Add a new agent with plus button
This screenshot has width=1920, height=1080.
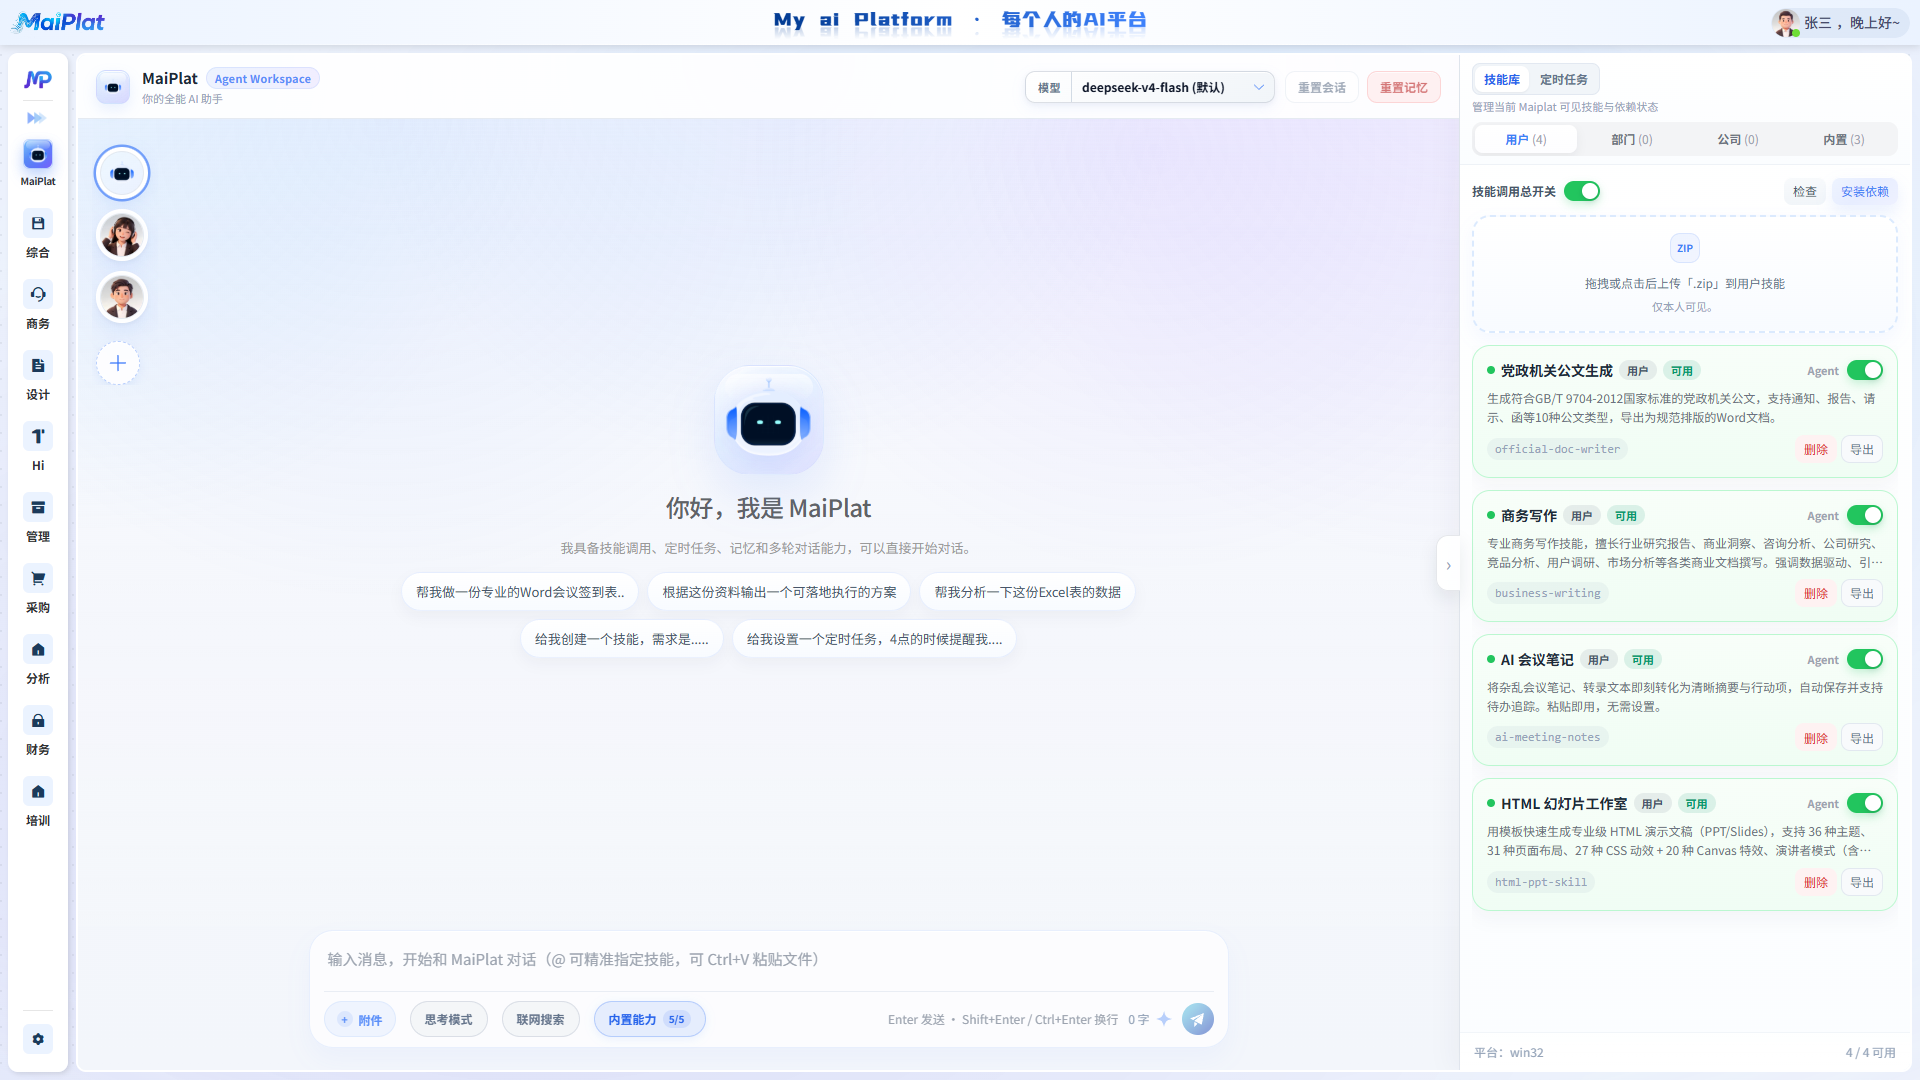(x=118, y=363)
